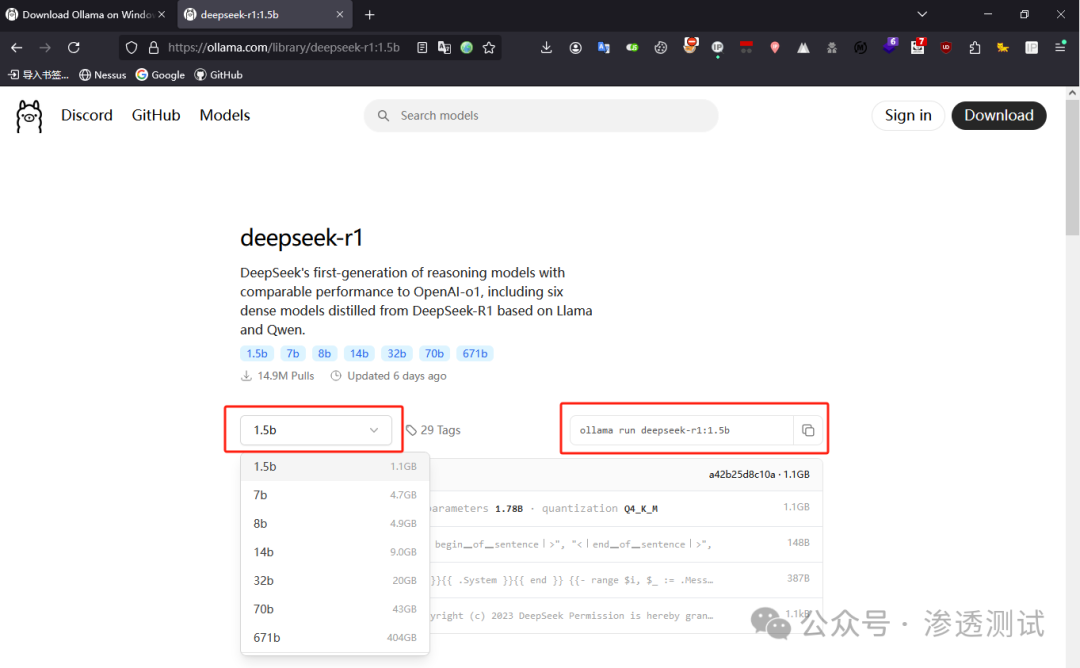The image size is (1080, 668).
Task: Copy the ollama run command
Action: click(808, 430)
